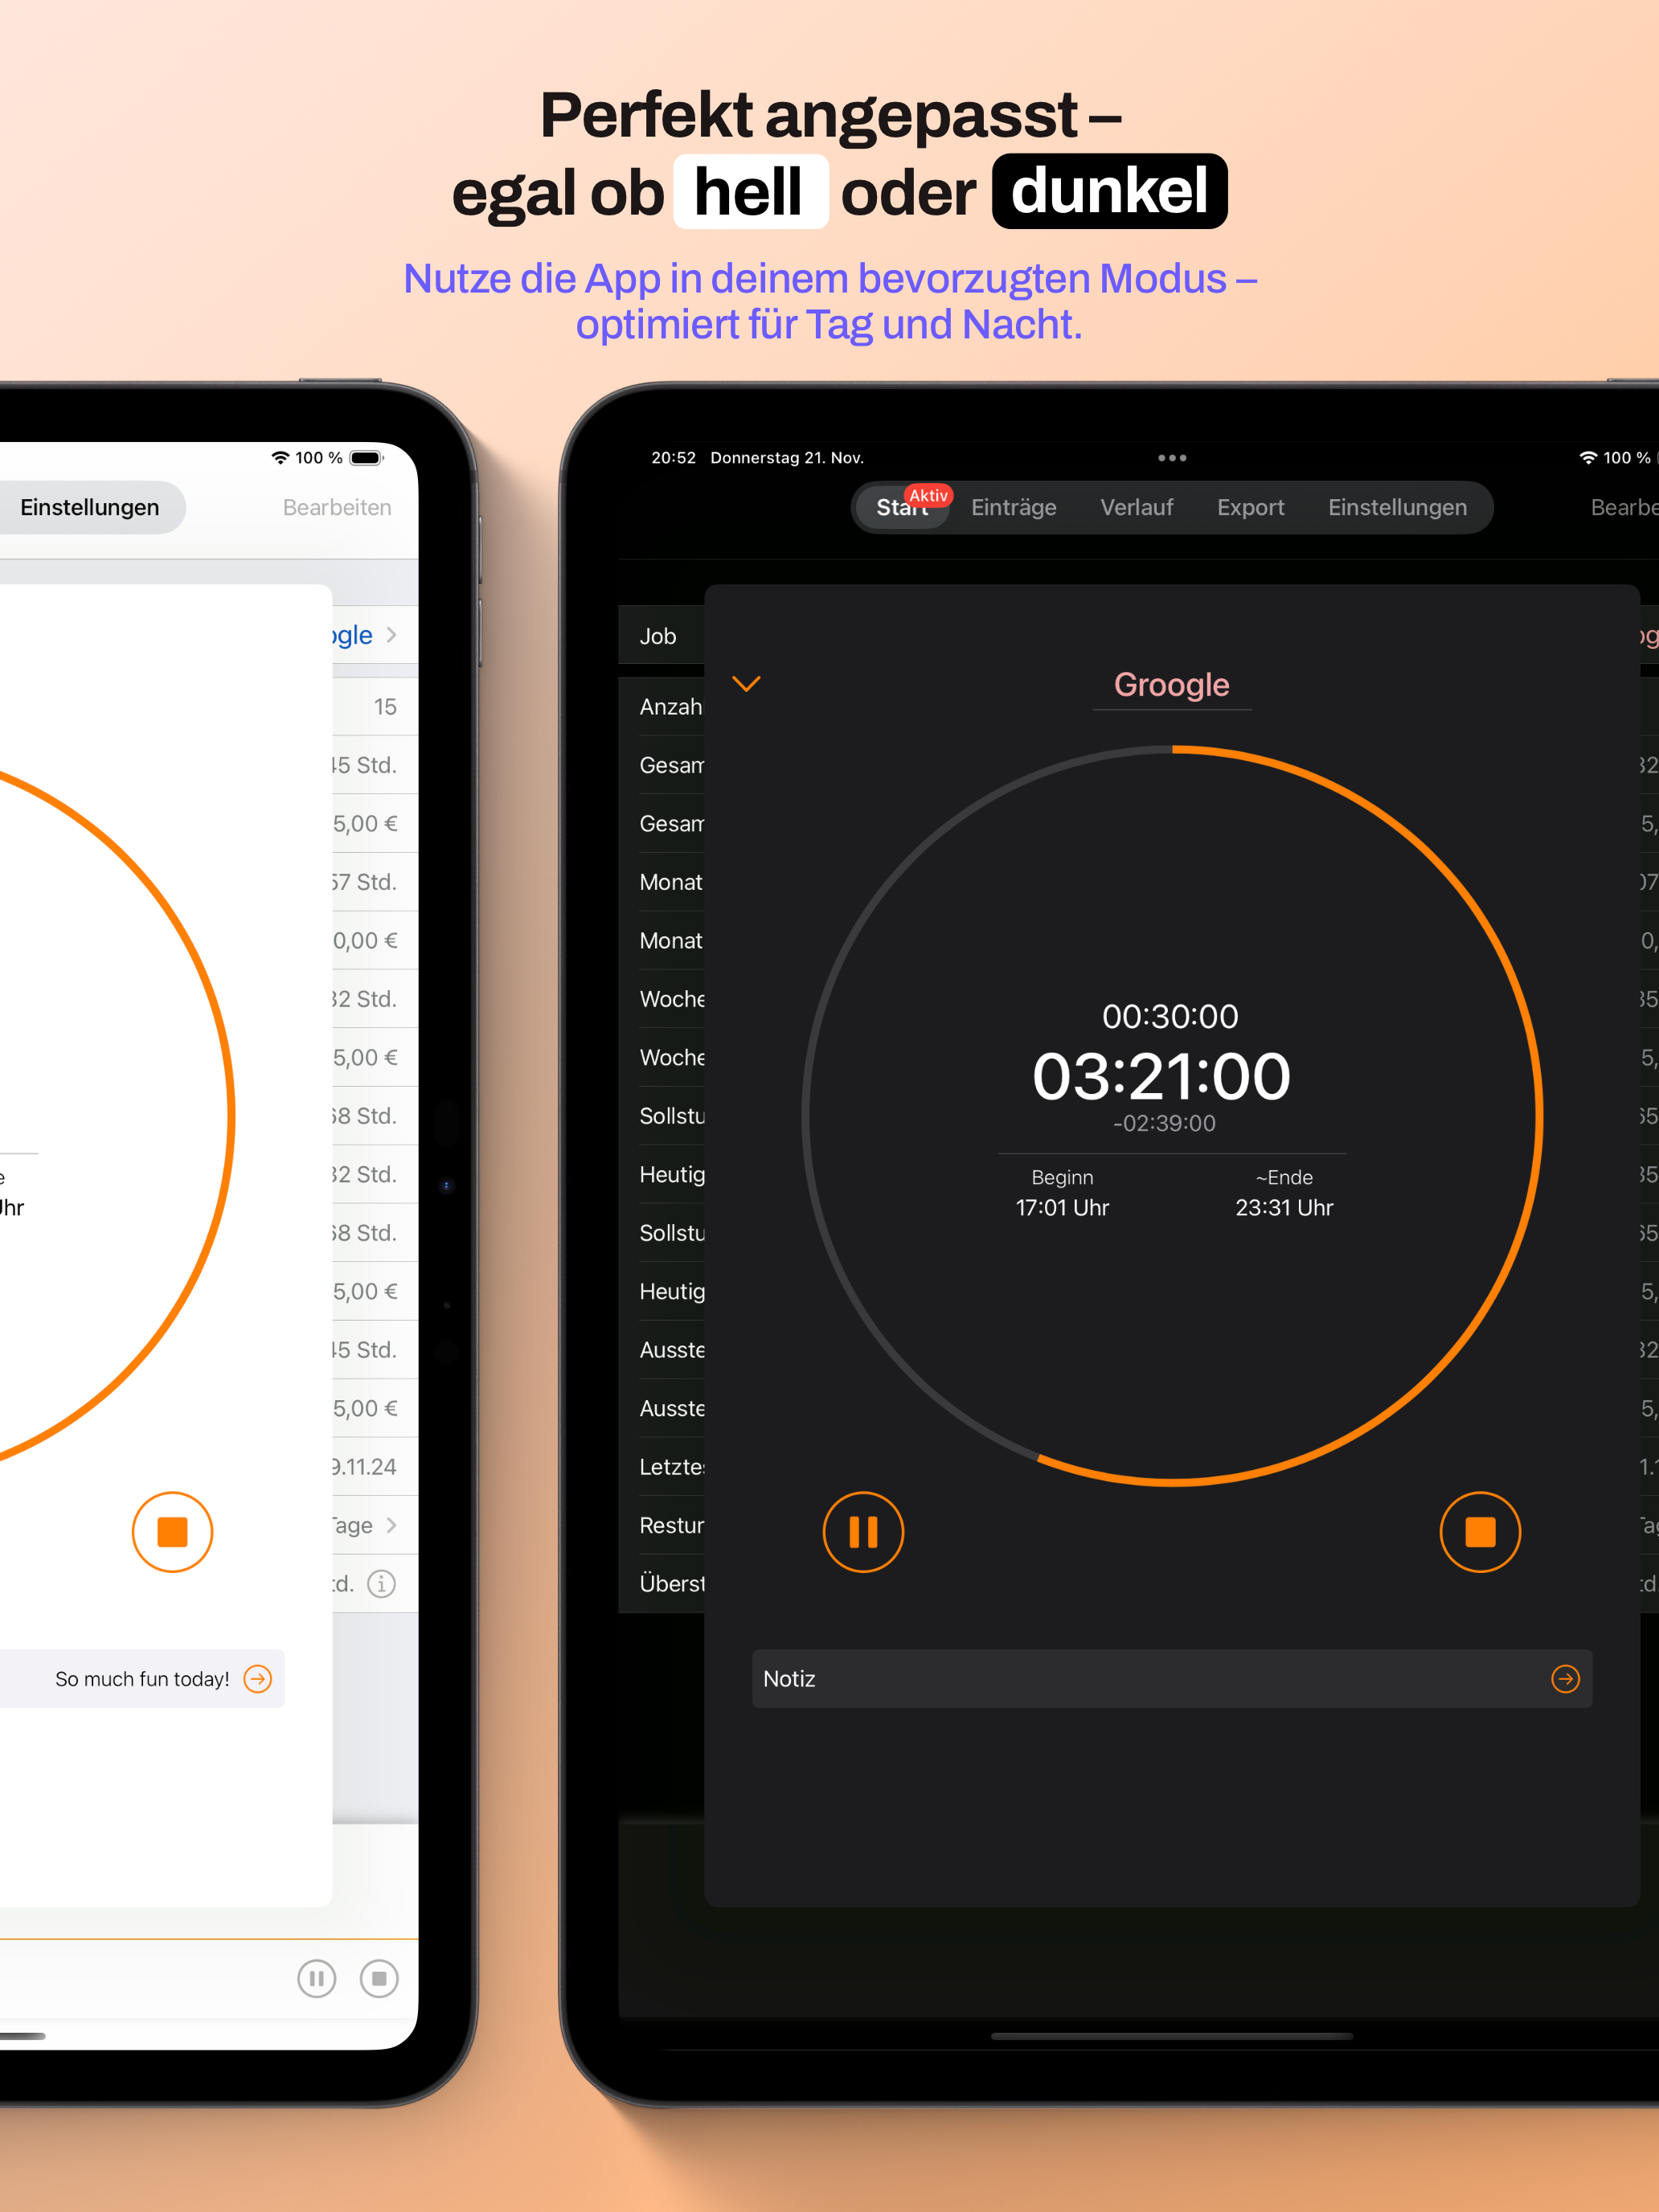
Task: Tap the Aktiv badge on Start
Action: (928, 496)
